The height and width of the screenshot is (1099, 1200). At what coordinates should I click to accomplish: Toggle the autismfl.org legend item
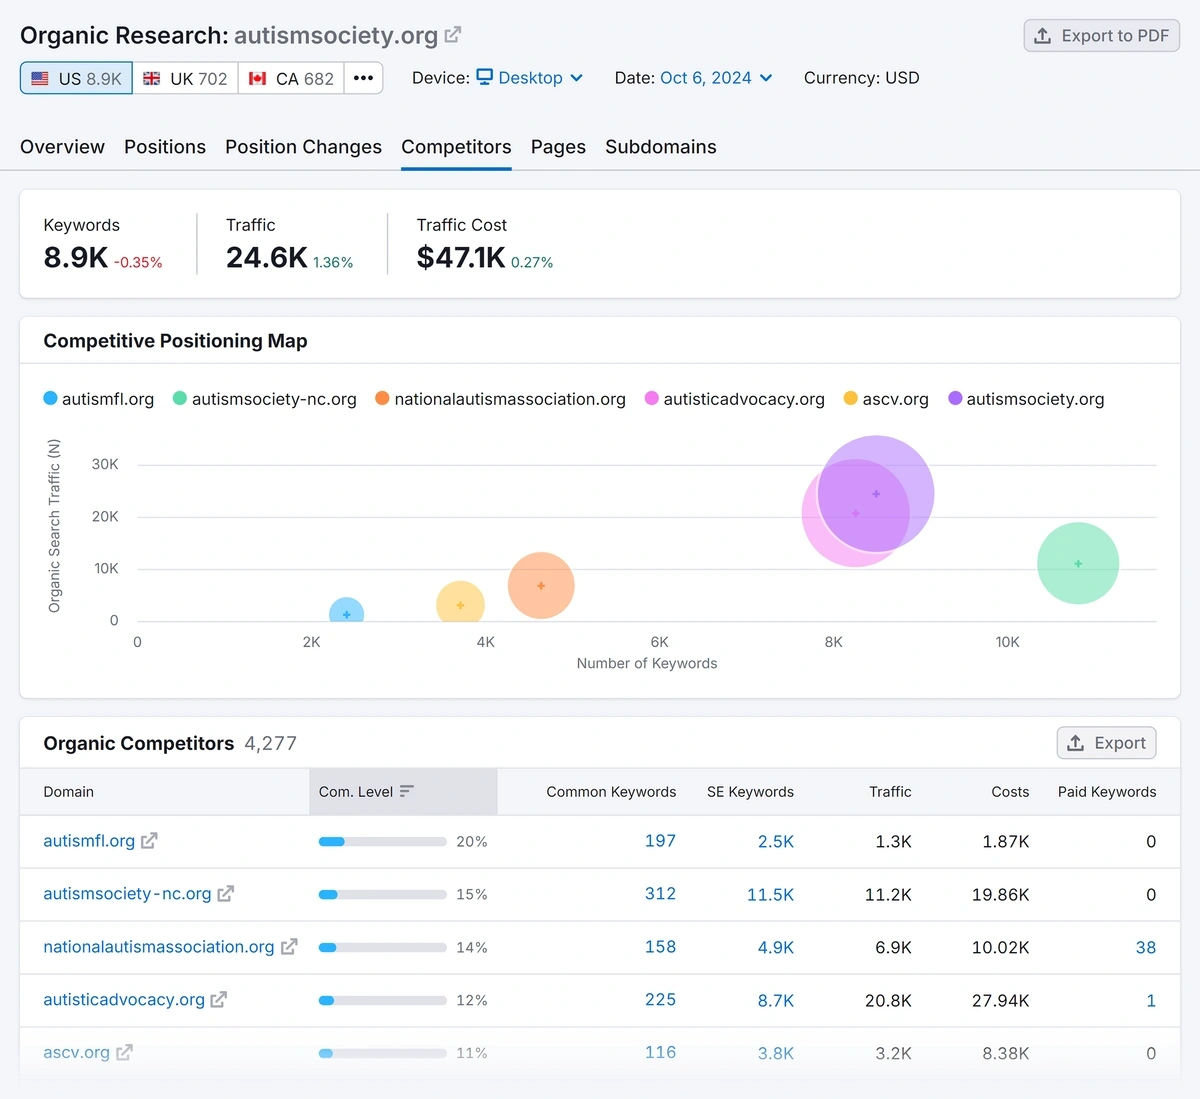[x=99, y=399]
